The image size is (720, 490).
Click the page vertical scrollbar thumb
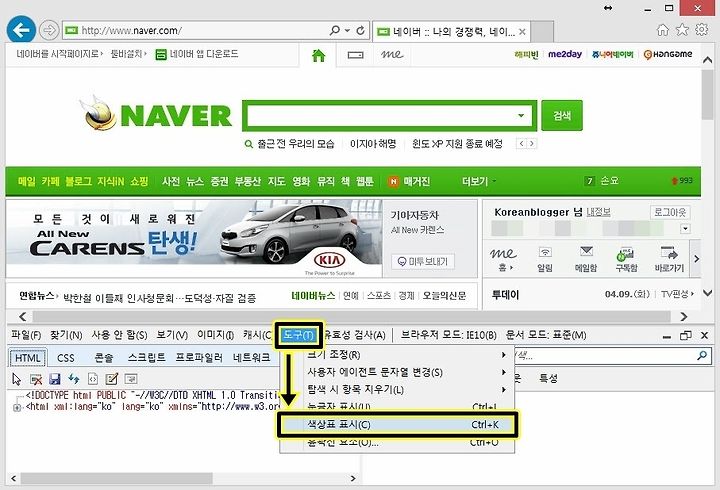707,95
